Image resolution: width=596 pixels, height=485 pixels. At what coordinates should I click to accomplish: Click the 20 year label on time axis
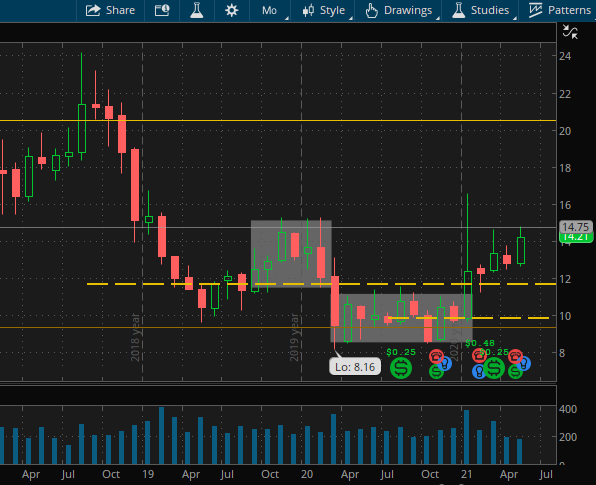coord(307,474)
